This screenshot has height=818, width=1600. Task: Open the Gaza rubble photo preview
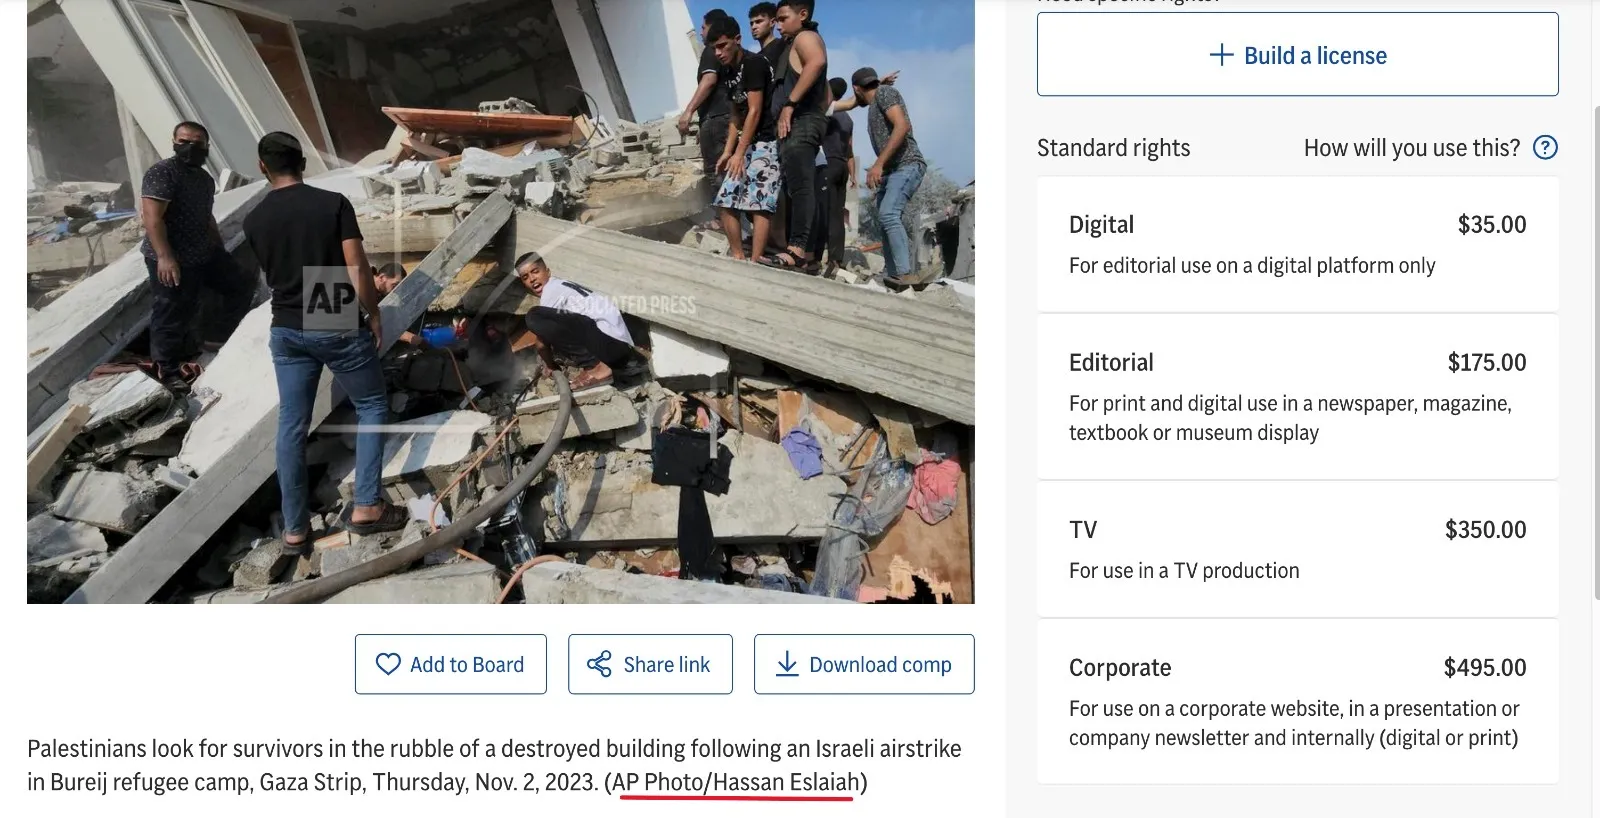click(501, 301)
